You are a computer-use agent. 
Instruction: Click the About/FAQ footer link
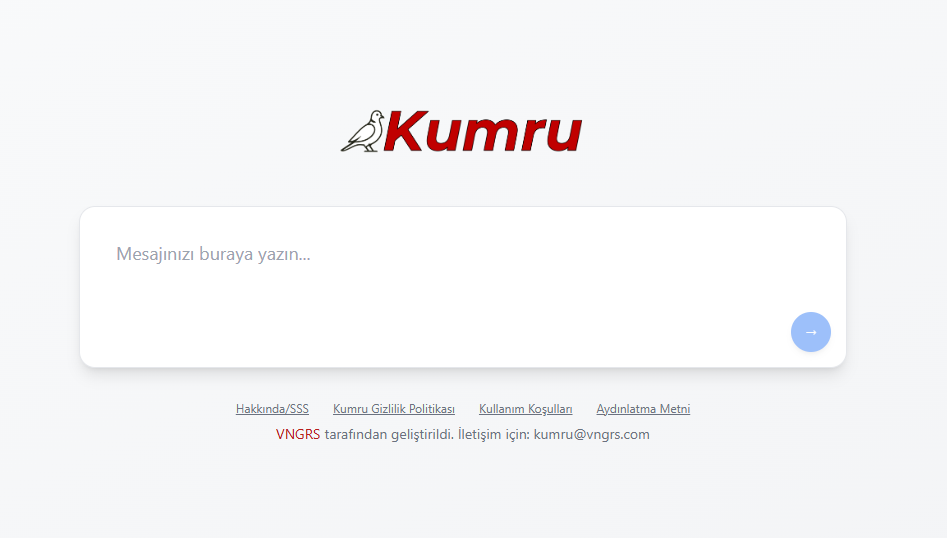coord(272,409)
